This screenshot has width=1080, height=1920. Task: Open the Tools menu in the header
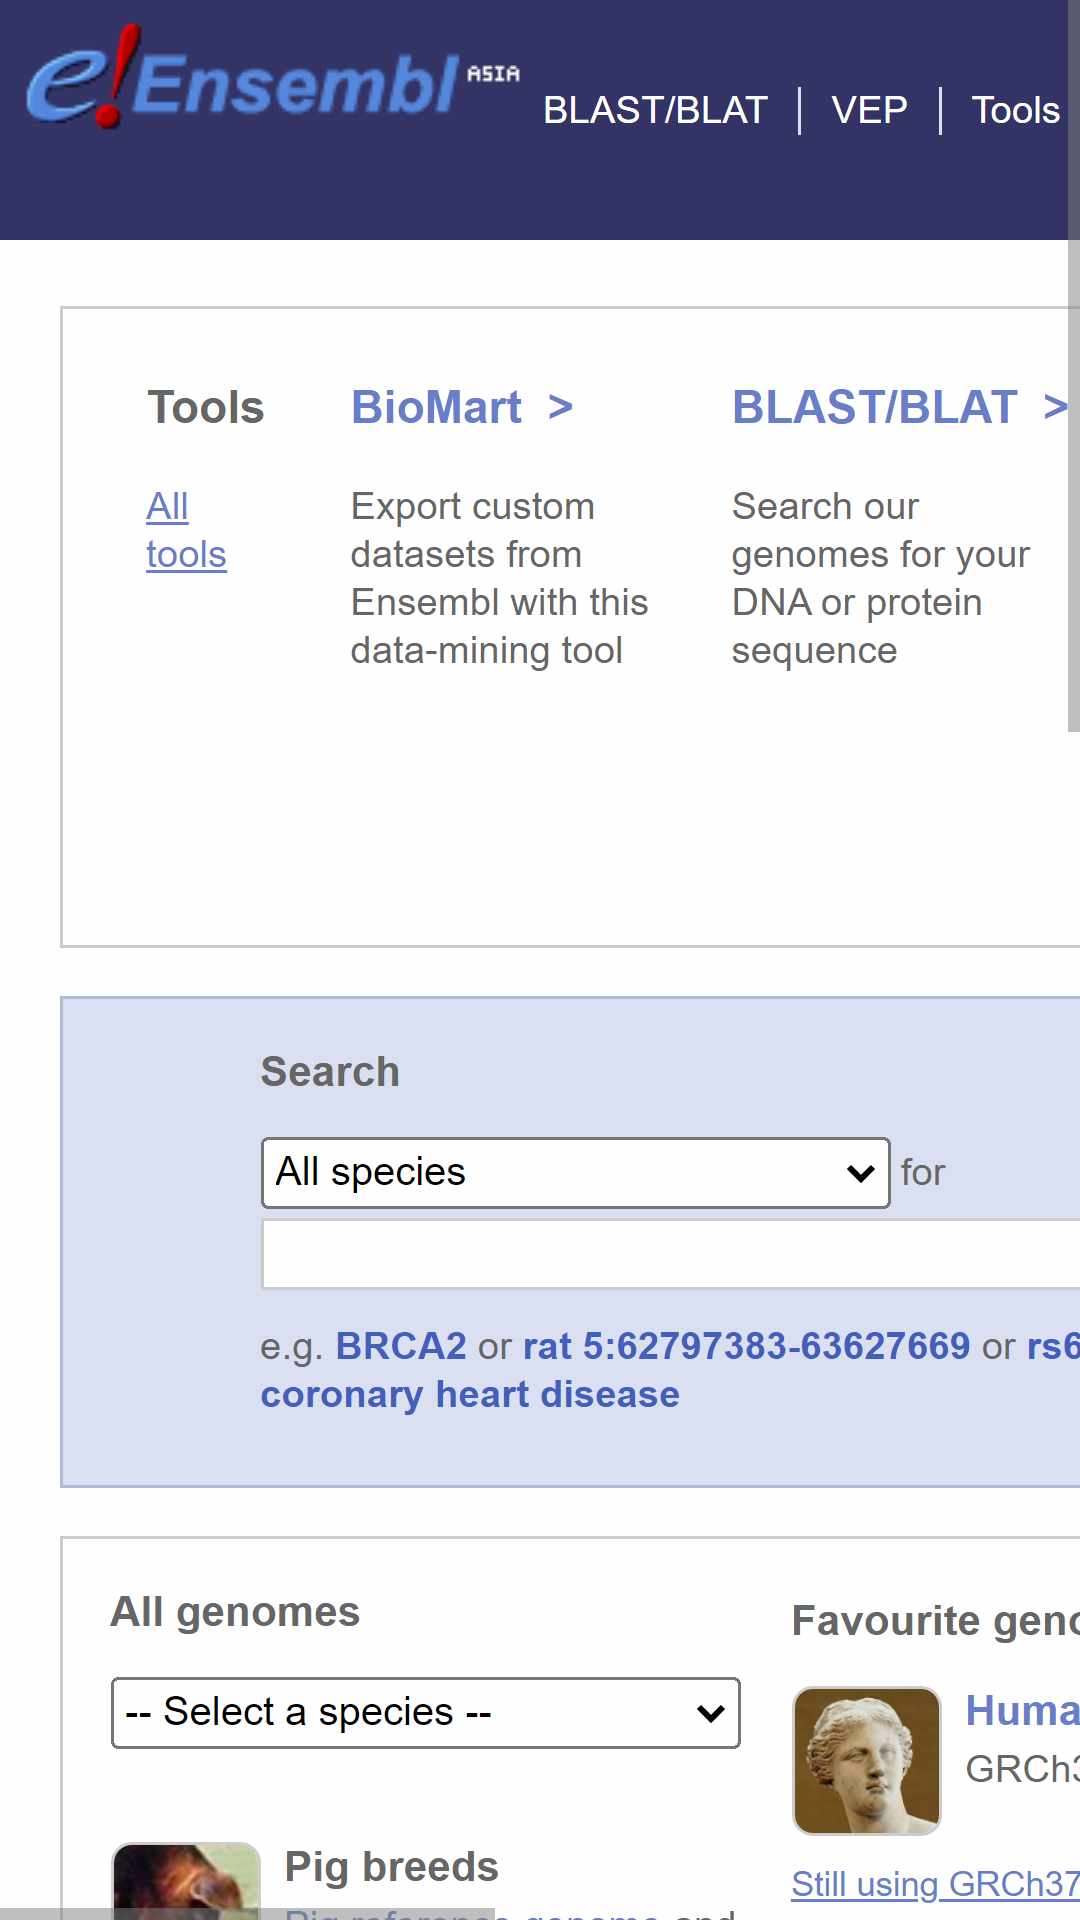pyautogui.click(x=1015, y=110)
